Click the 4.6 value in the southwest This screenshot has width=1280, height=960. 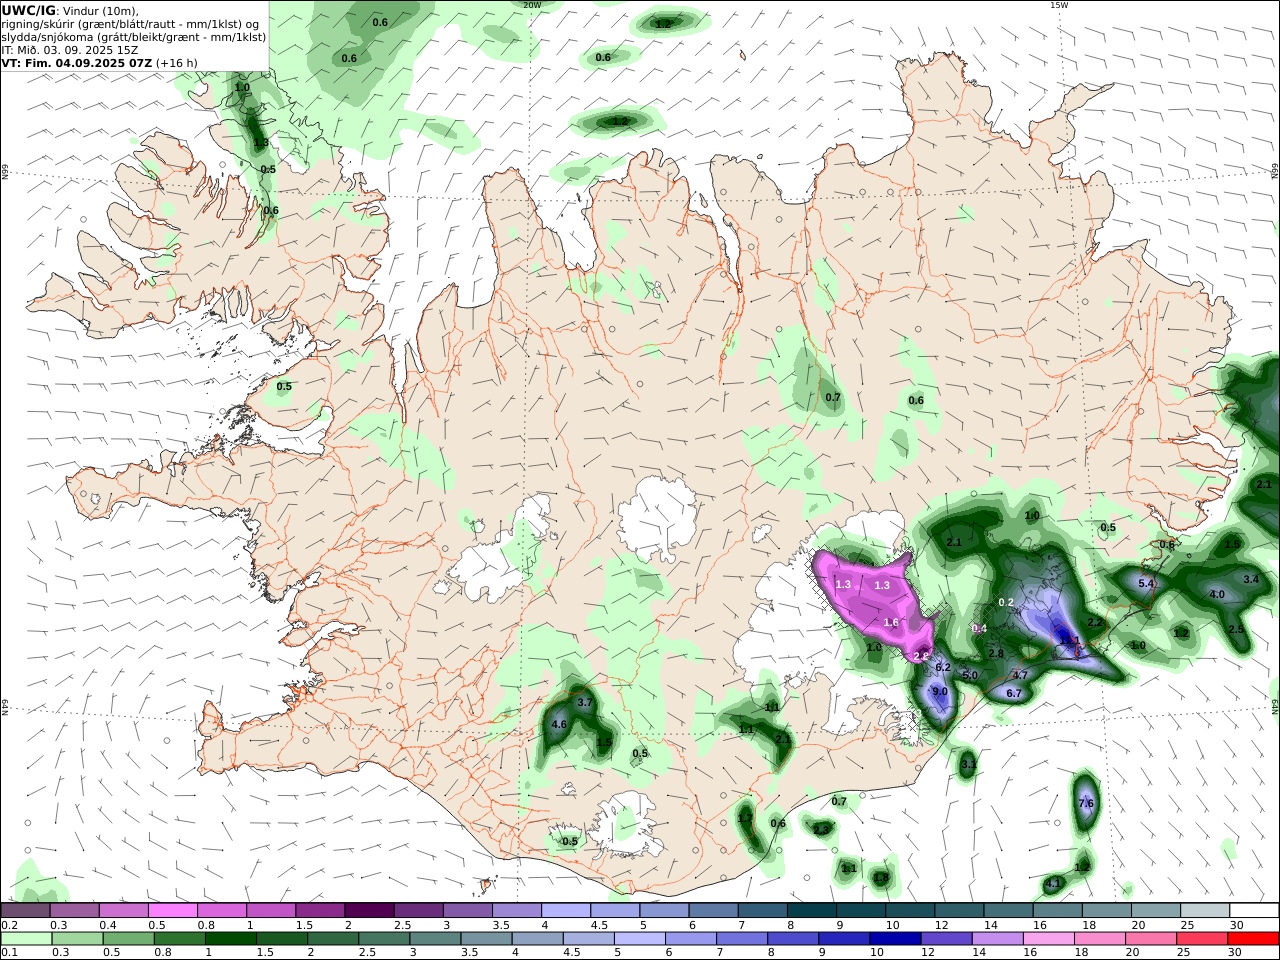[559, 725]
